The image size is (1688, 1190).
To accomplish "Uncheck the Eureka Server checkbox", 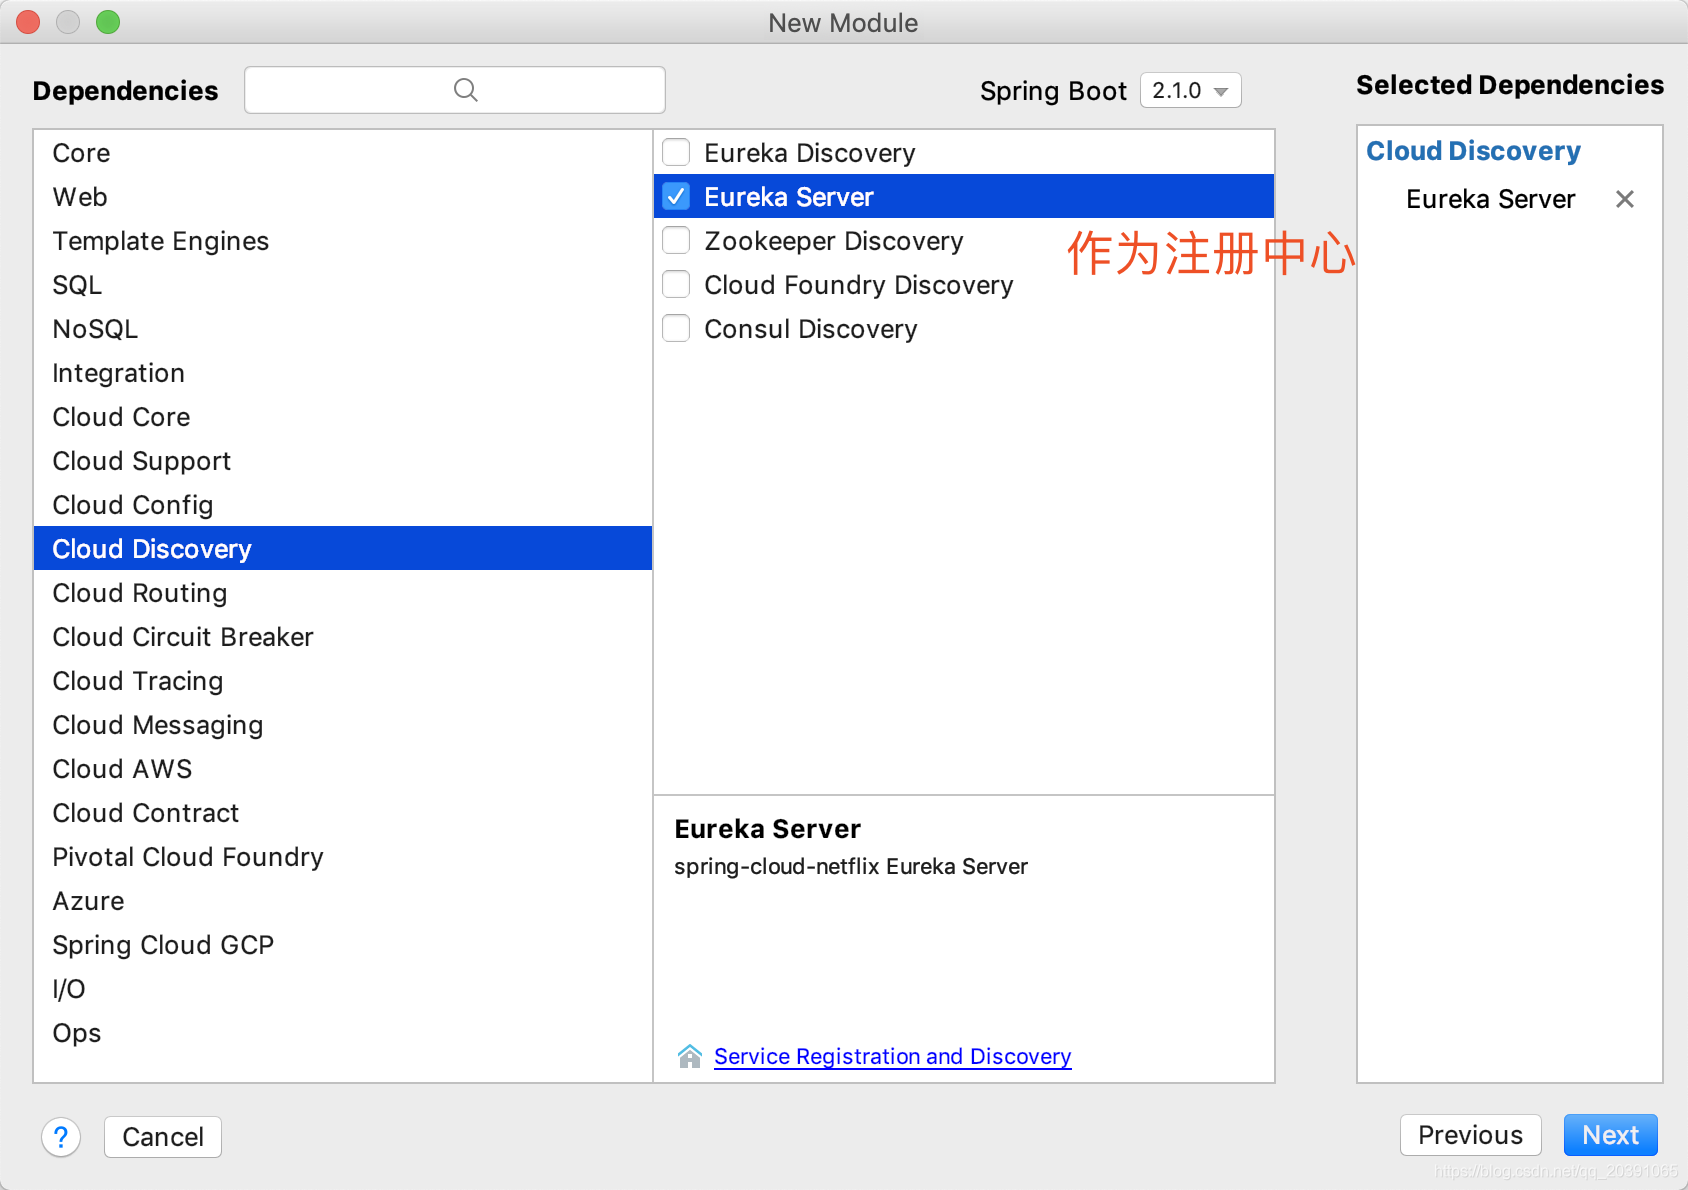I will click(676, 196).
